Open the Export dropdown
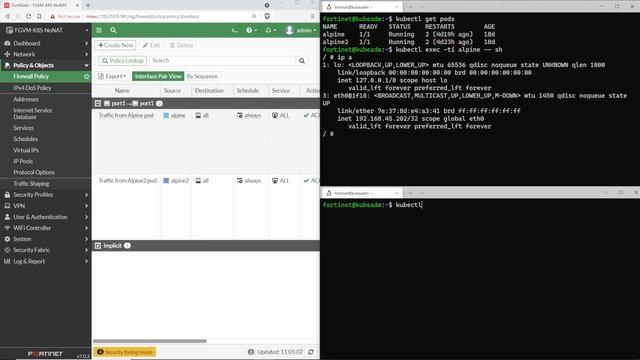Image resolution: width=640 pixels, height=360 pixels. click(112, 76)
